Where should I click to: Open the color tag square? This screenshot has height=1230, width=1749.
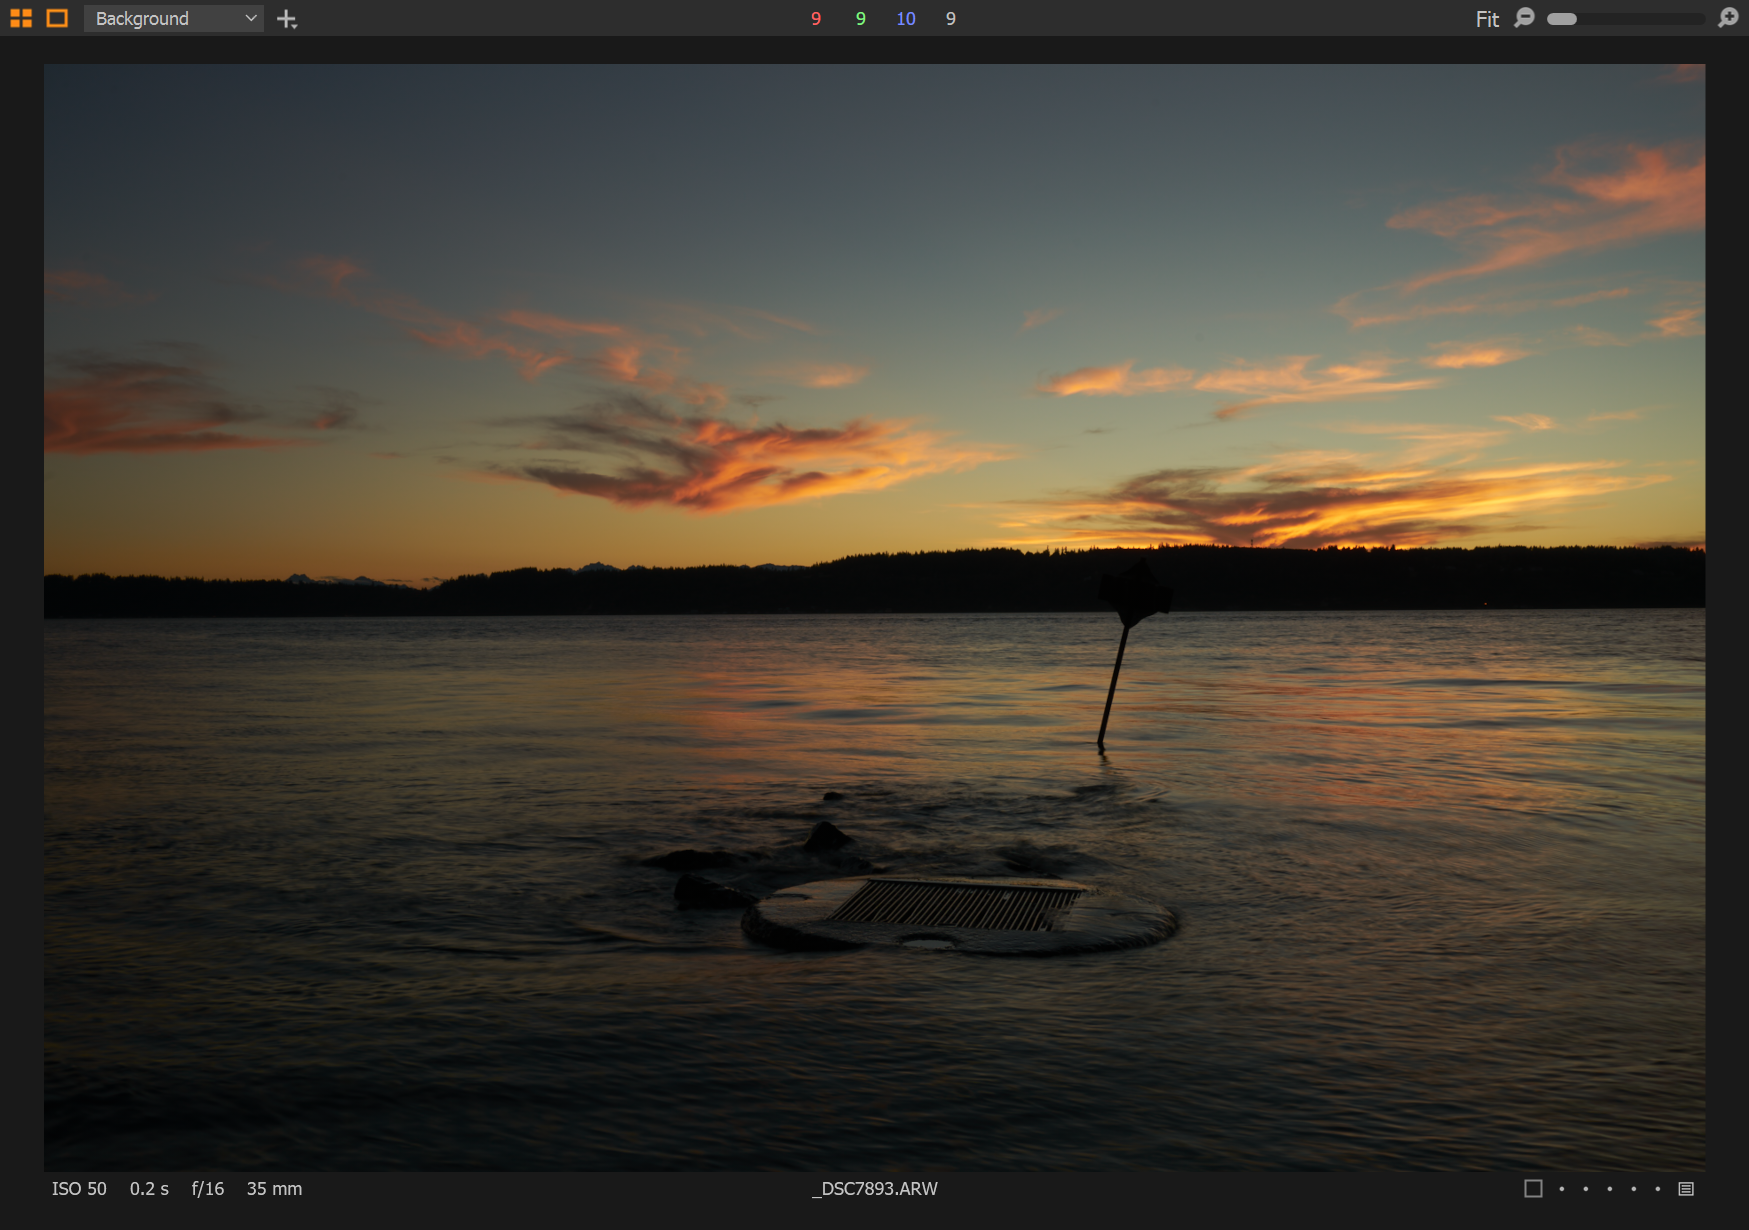click(1533, 1188)
